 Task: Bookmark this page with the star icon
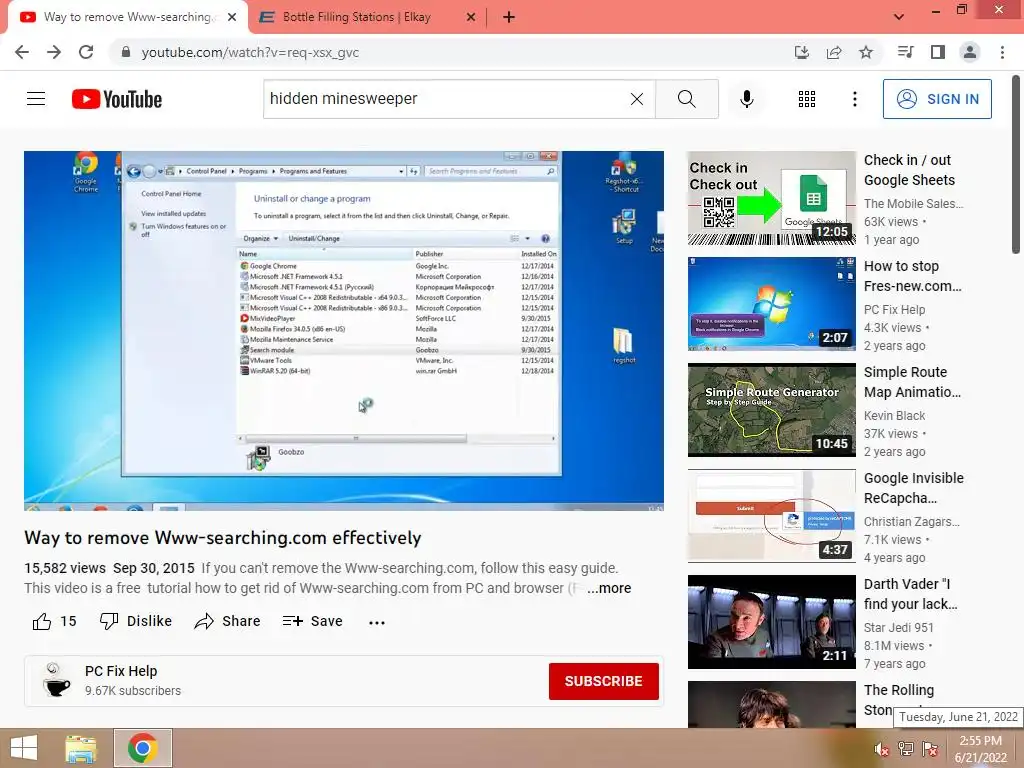coord(866,52)
